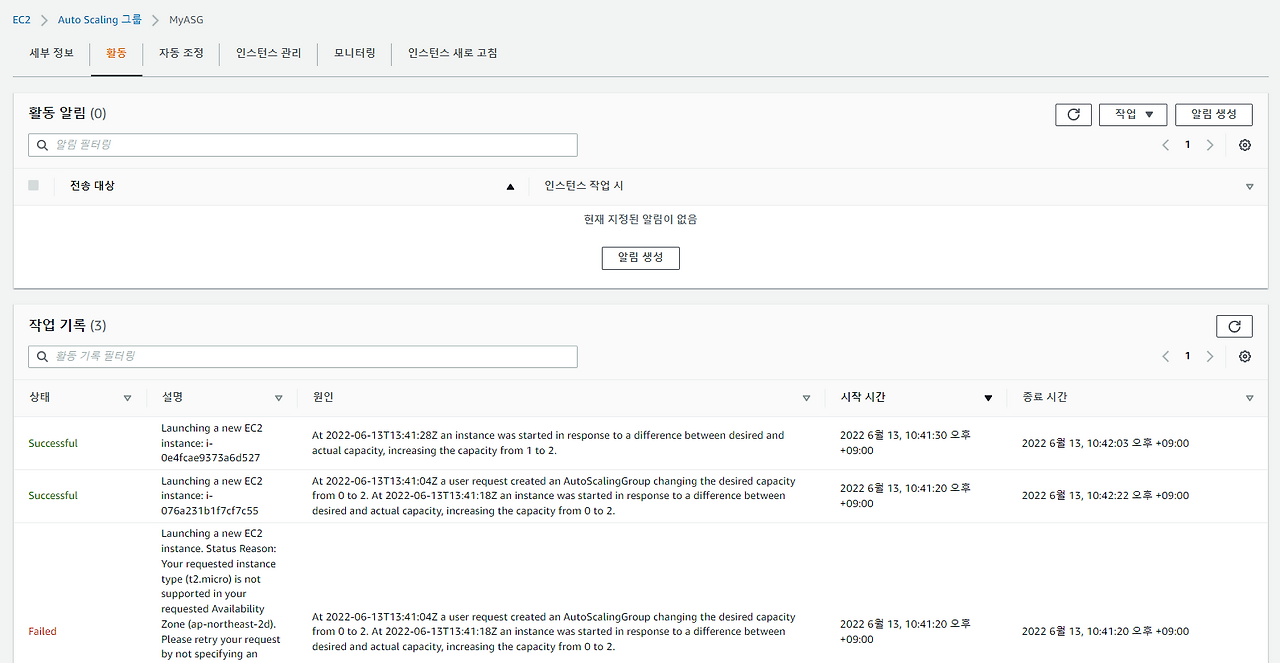Click 현재 지정된 알림이 없음 message
Viewport: 1280px width, 663px height.
[640, 219]
